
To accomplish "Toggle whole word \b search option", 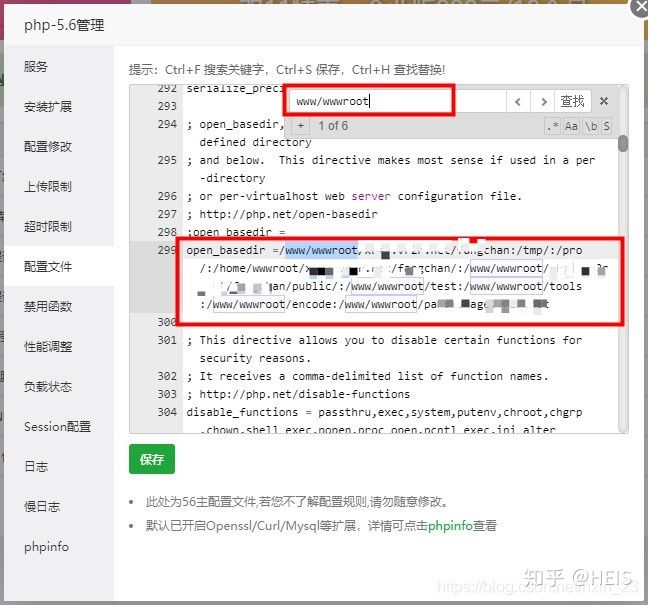I will tap(591, 126).
